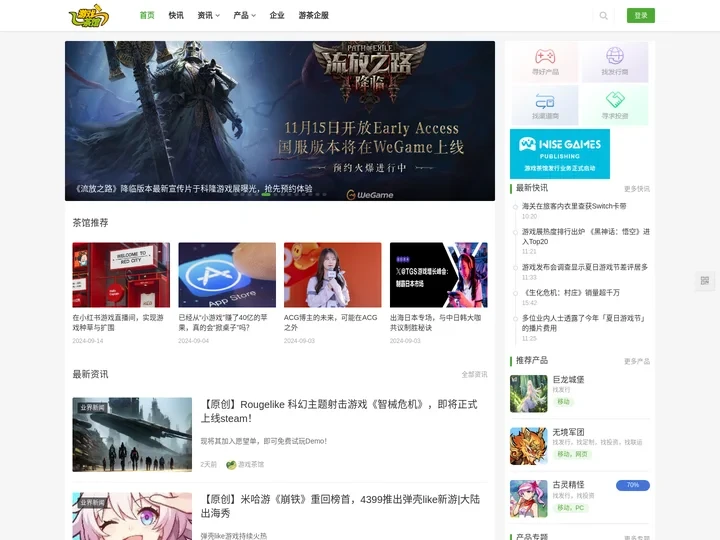This screenshot has height=540, width=720.
Task: Click the 游戏茶馆 author avatar icon
Action: (x=231, y=465)
